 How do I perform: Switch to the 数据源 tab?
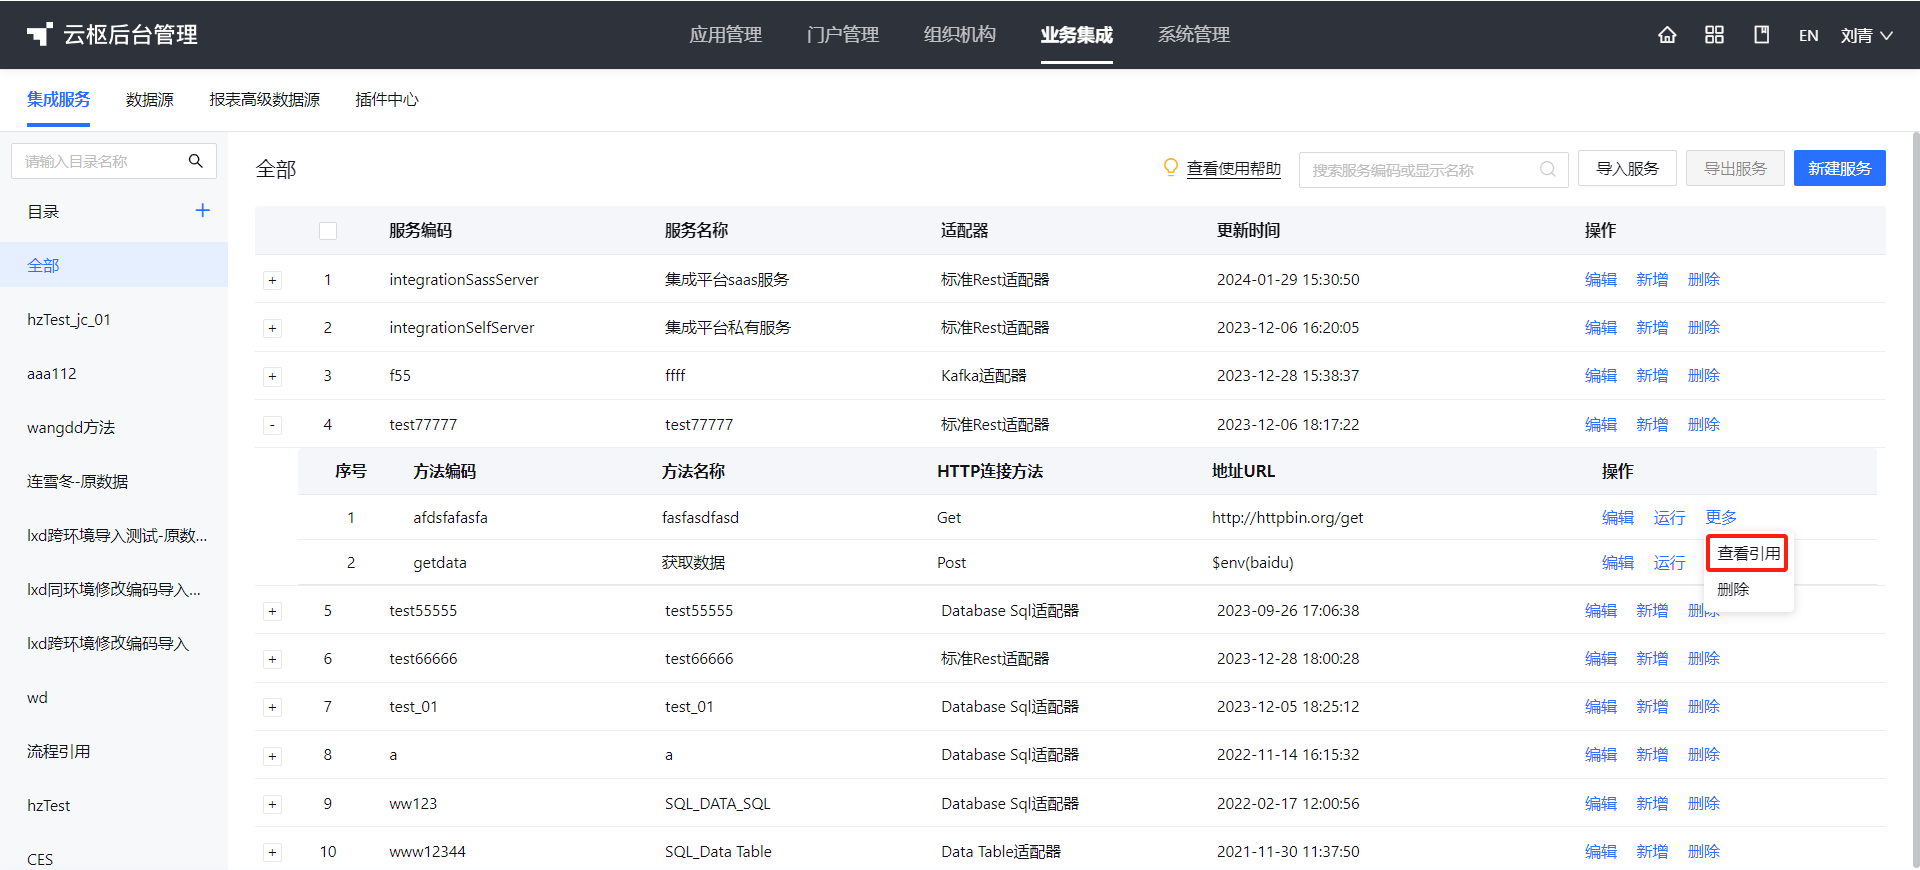click(150, 99)
